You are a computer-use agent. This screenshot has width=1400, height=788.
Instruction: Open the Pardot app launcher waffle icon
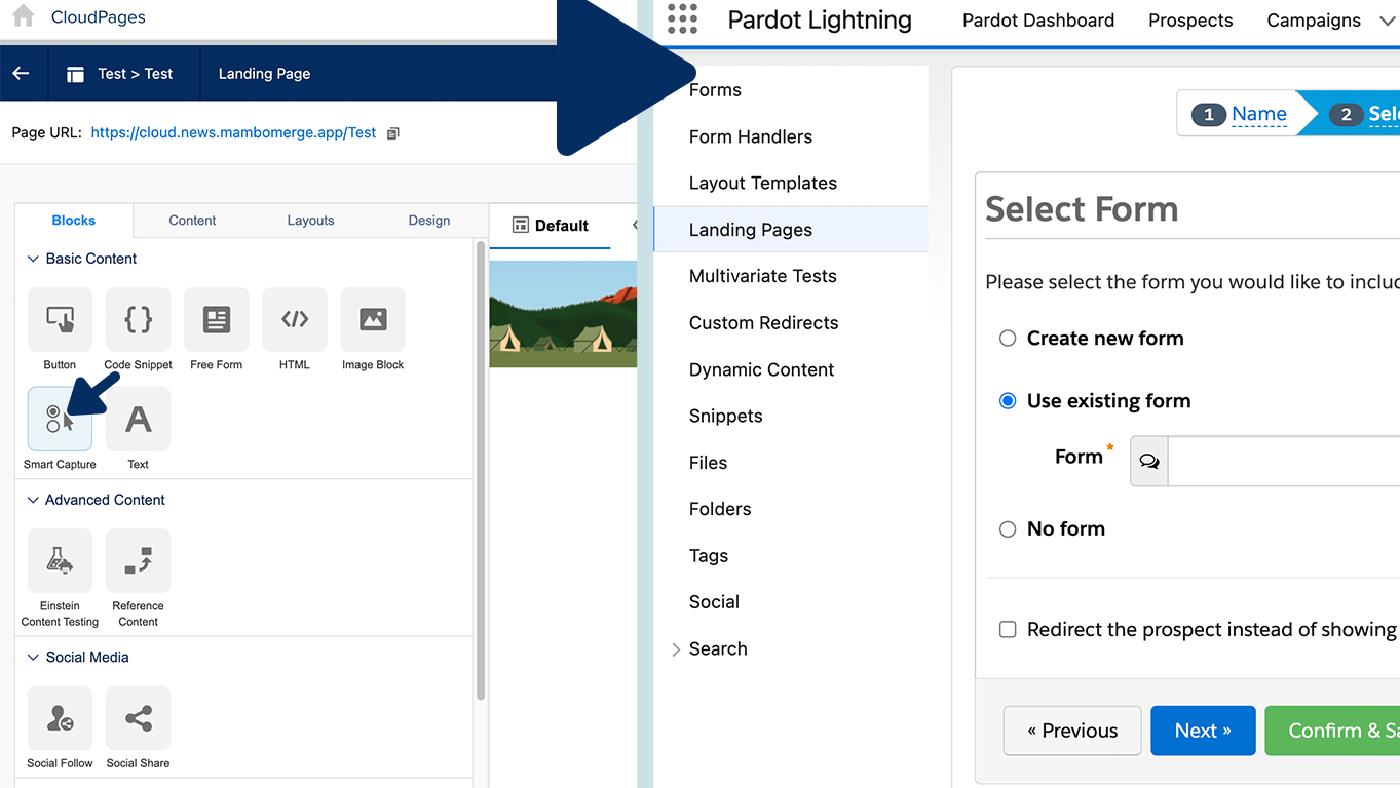(682, 20)
